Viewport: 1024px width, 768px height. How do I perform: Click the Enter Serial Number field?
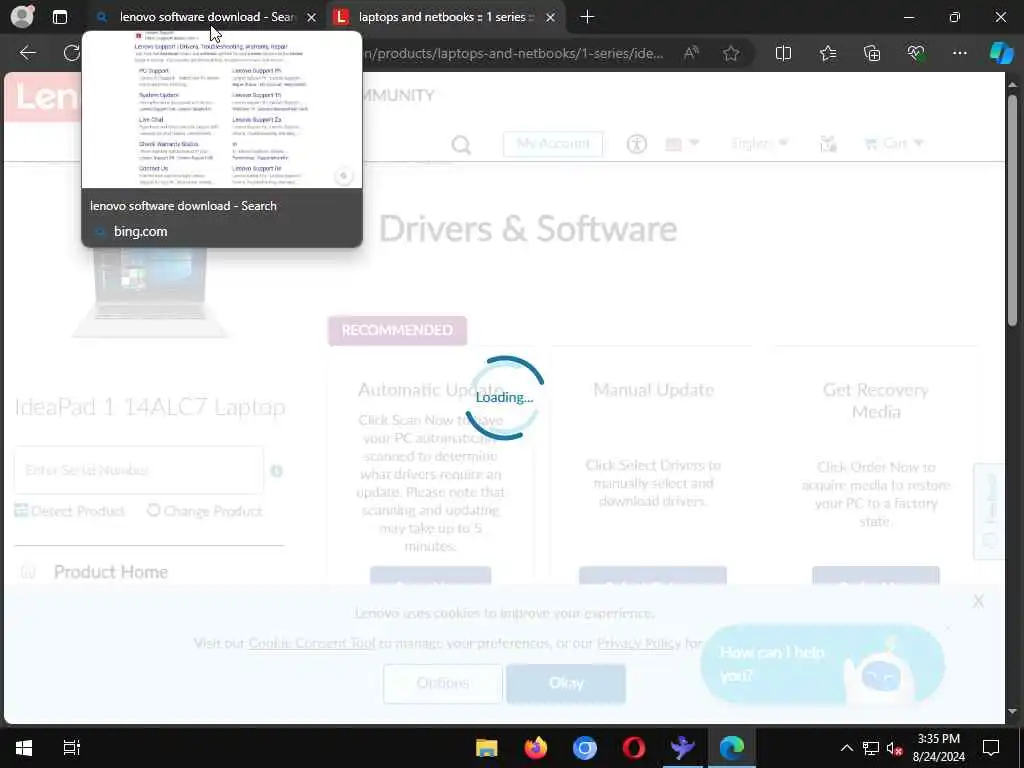click(138, 470)
